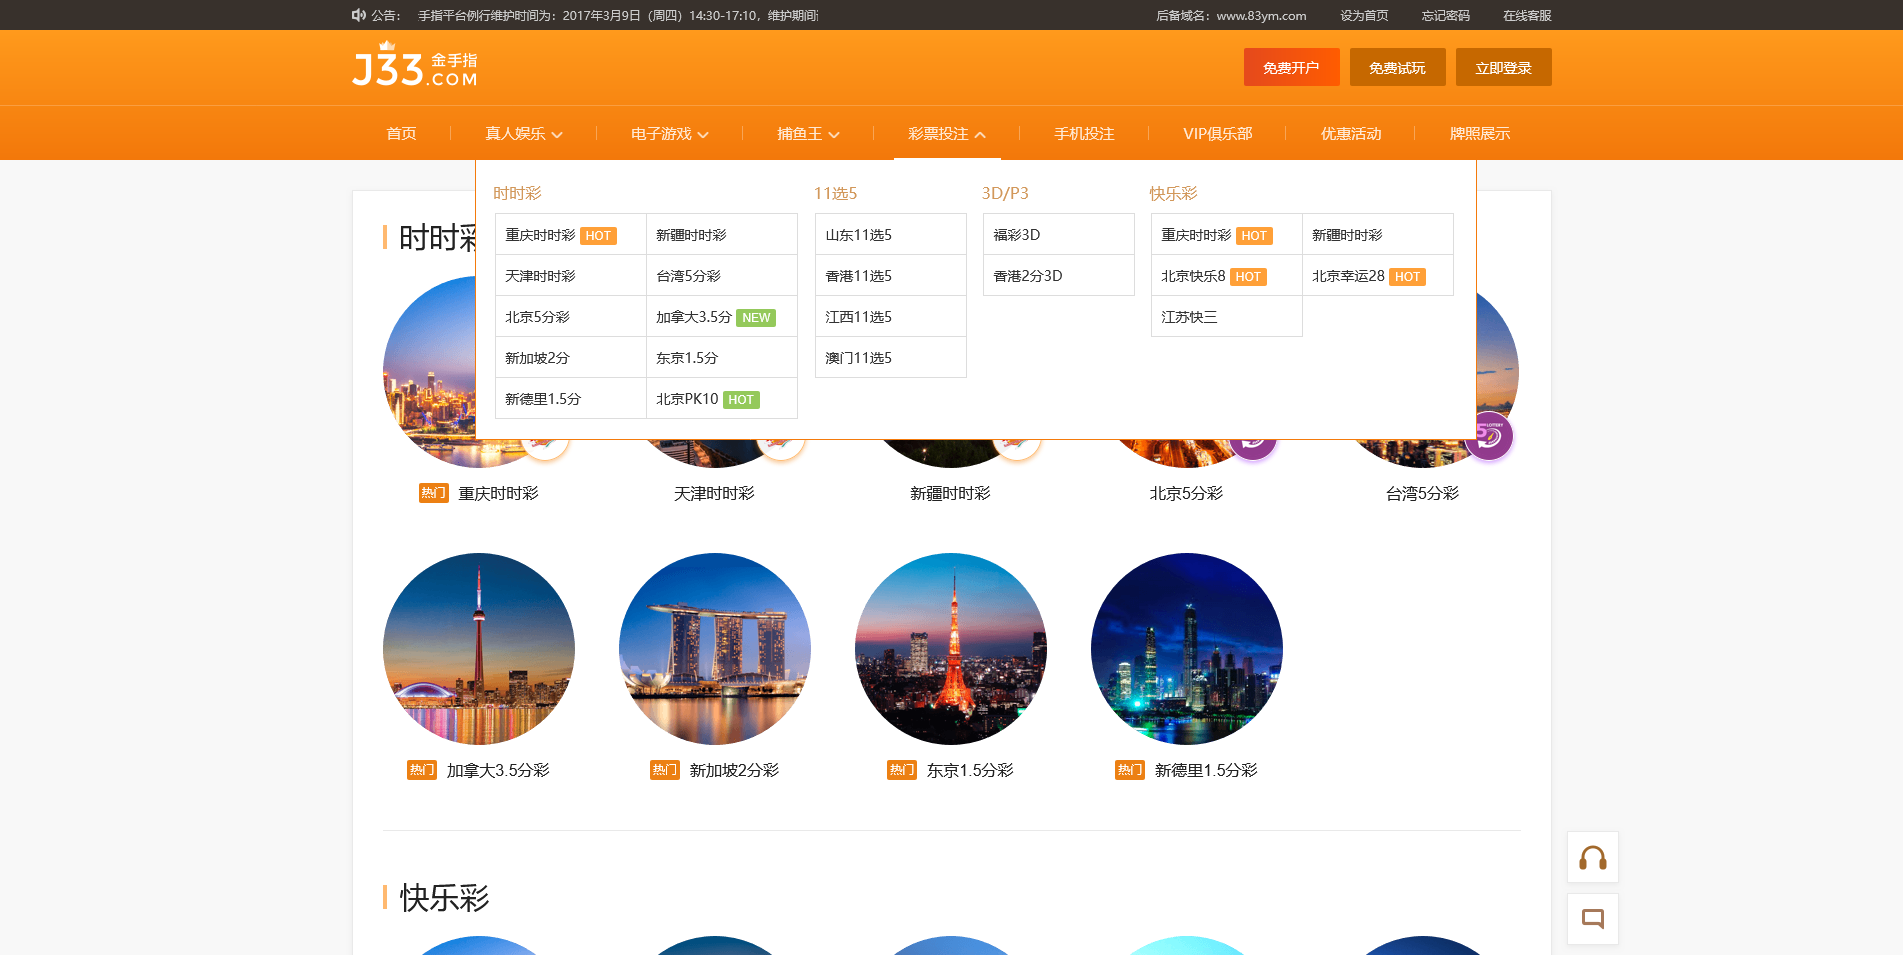Image resolution: width=1903 pixels, height=955 pixels.
Task: Click the J33 site logo
Action: pos(415,67)
